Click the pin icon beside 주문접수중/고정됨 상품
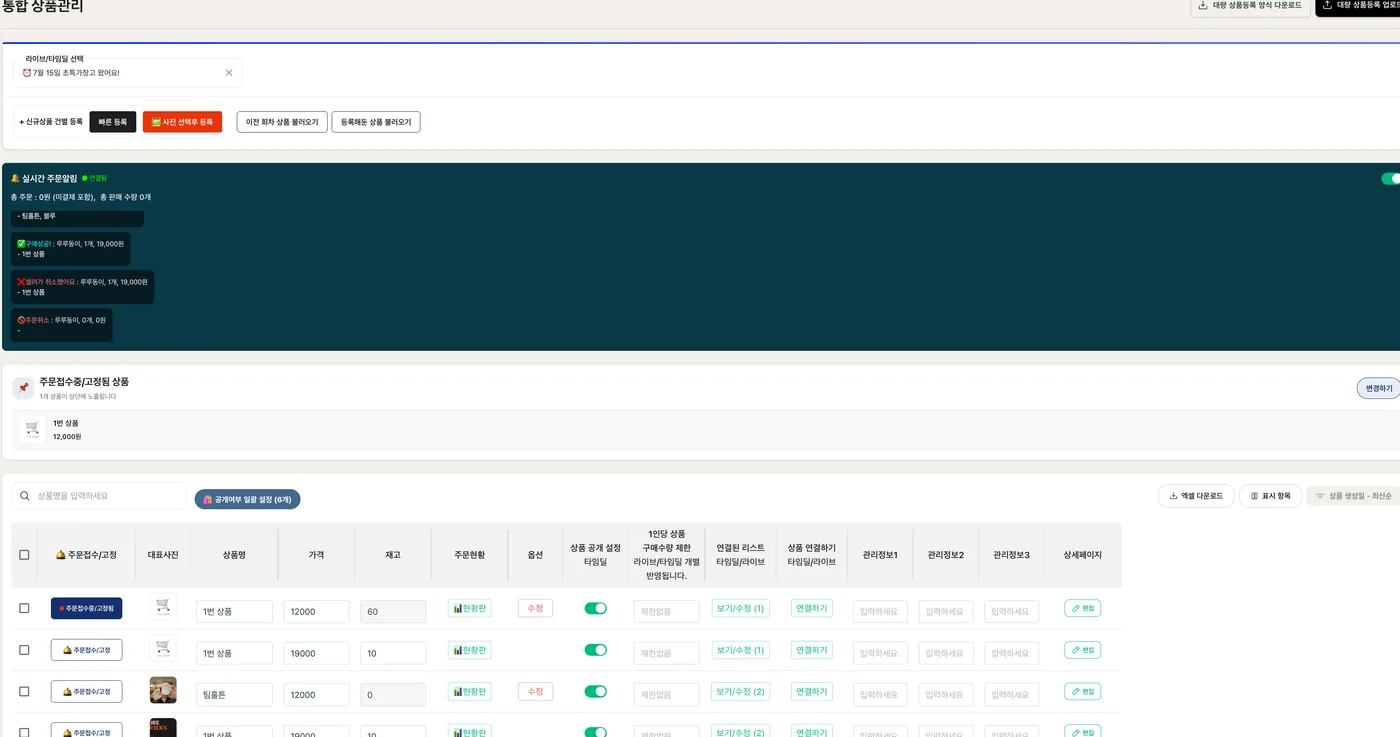 24,388
